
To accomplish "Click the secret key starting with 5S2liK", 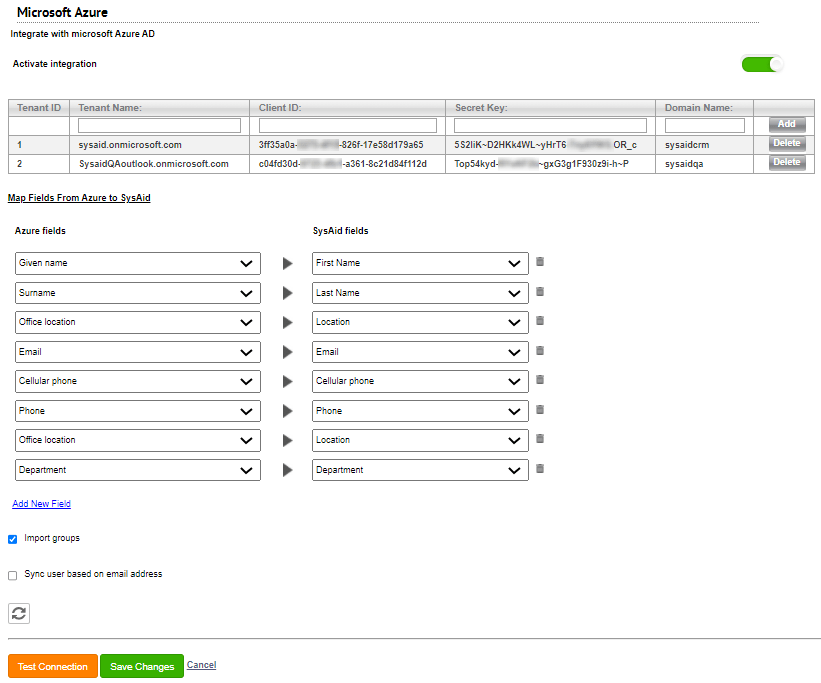I will [x=546, y=145].
